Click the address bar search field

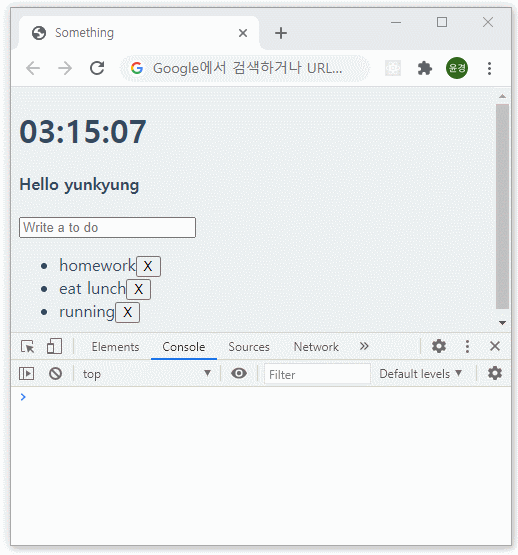pyautogui.click(x=245, y=68)
